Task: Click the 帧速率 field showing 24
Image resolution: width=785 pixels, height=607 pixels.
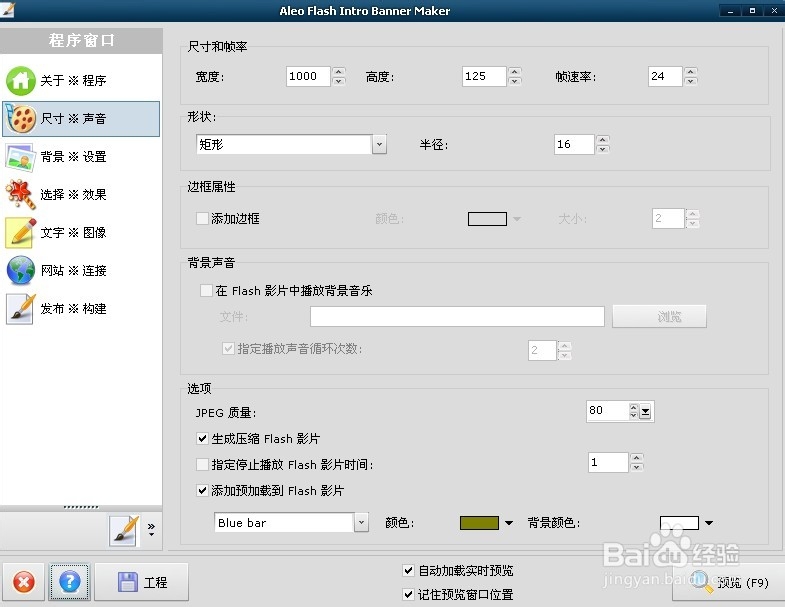Action: [x=665, y=77]
